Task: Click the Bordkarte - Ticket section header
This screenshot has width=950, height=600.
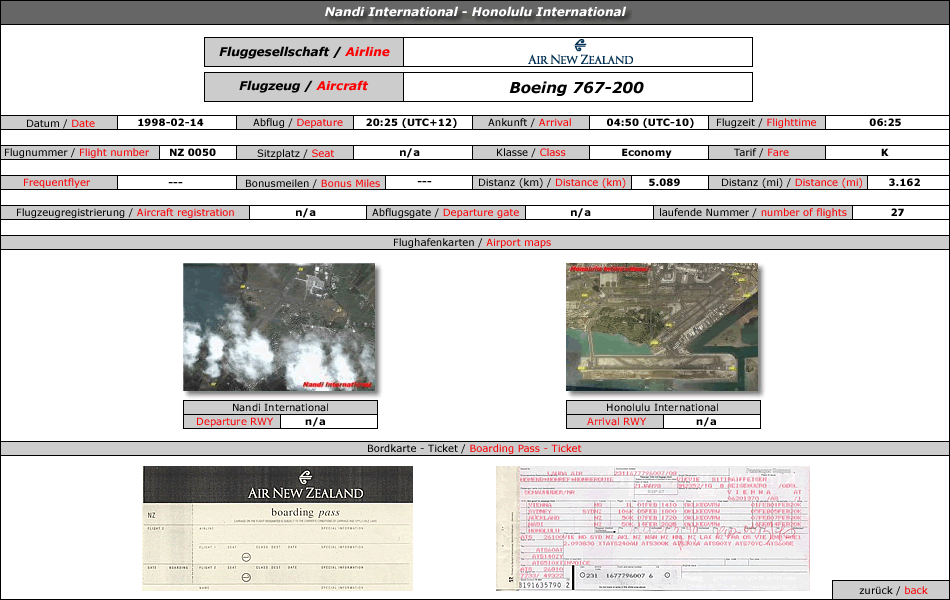Action: [x=475, y=449]
